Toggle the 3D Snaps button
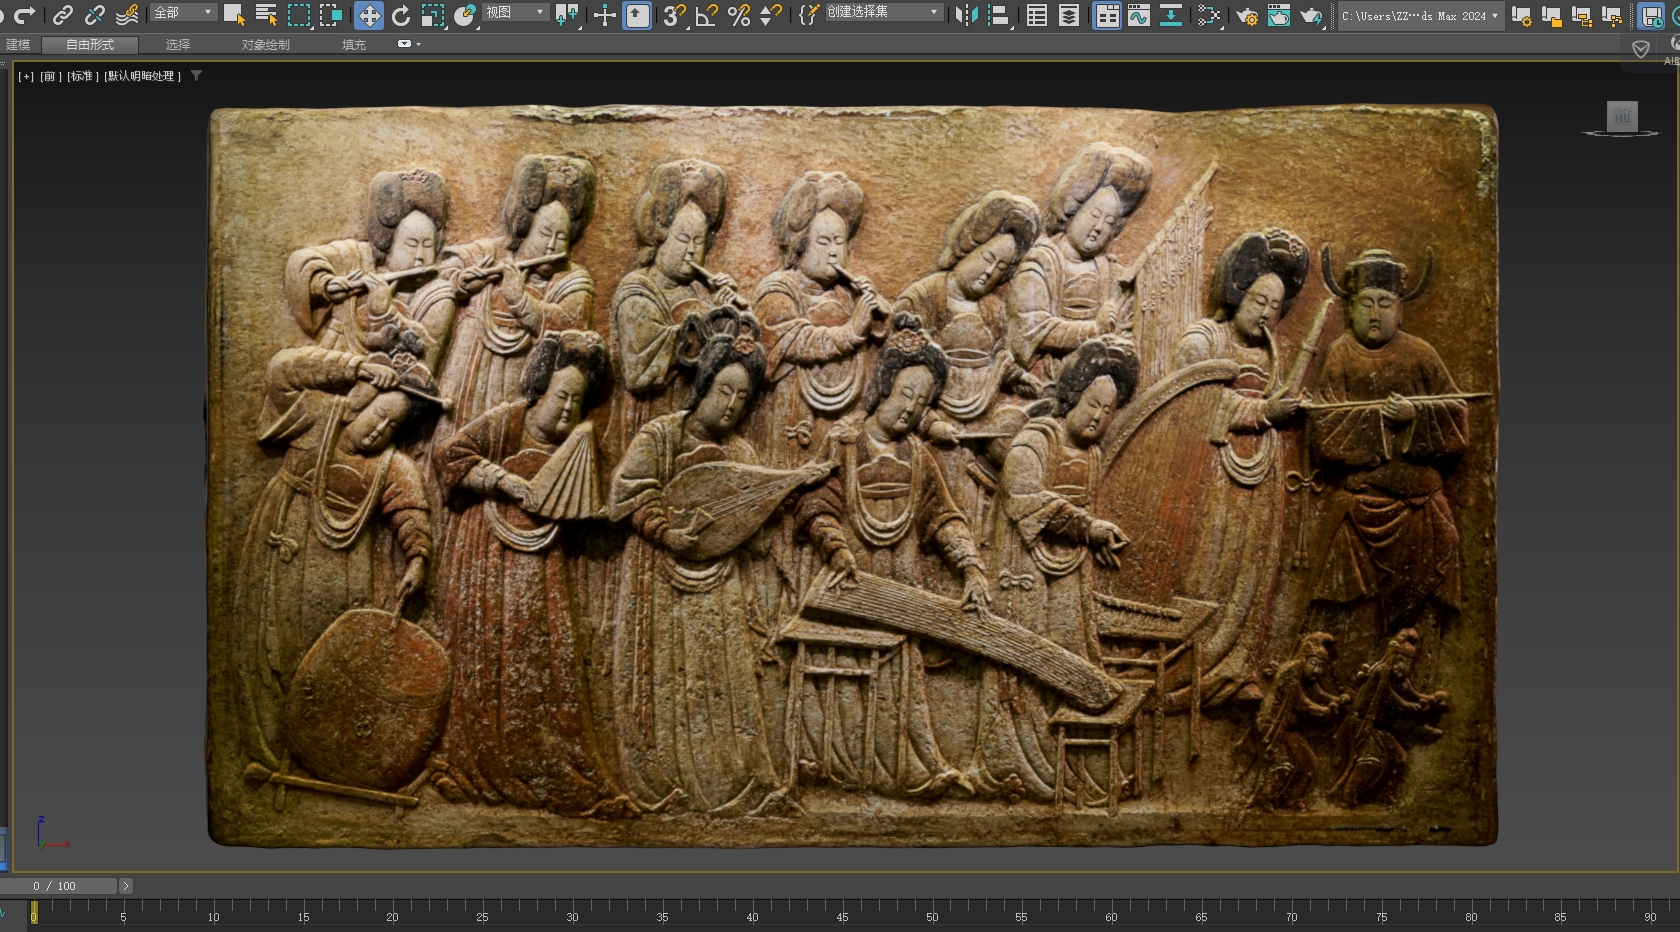 (674, 15)
